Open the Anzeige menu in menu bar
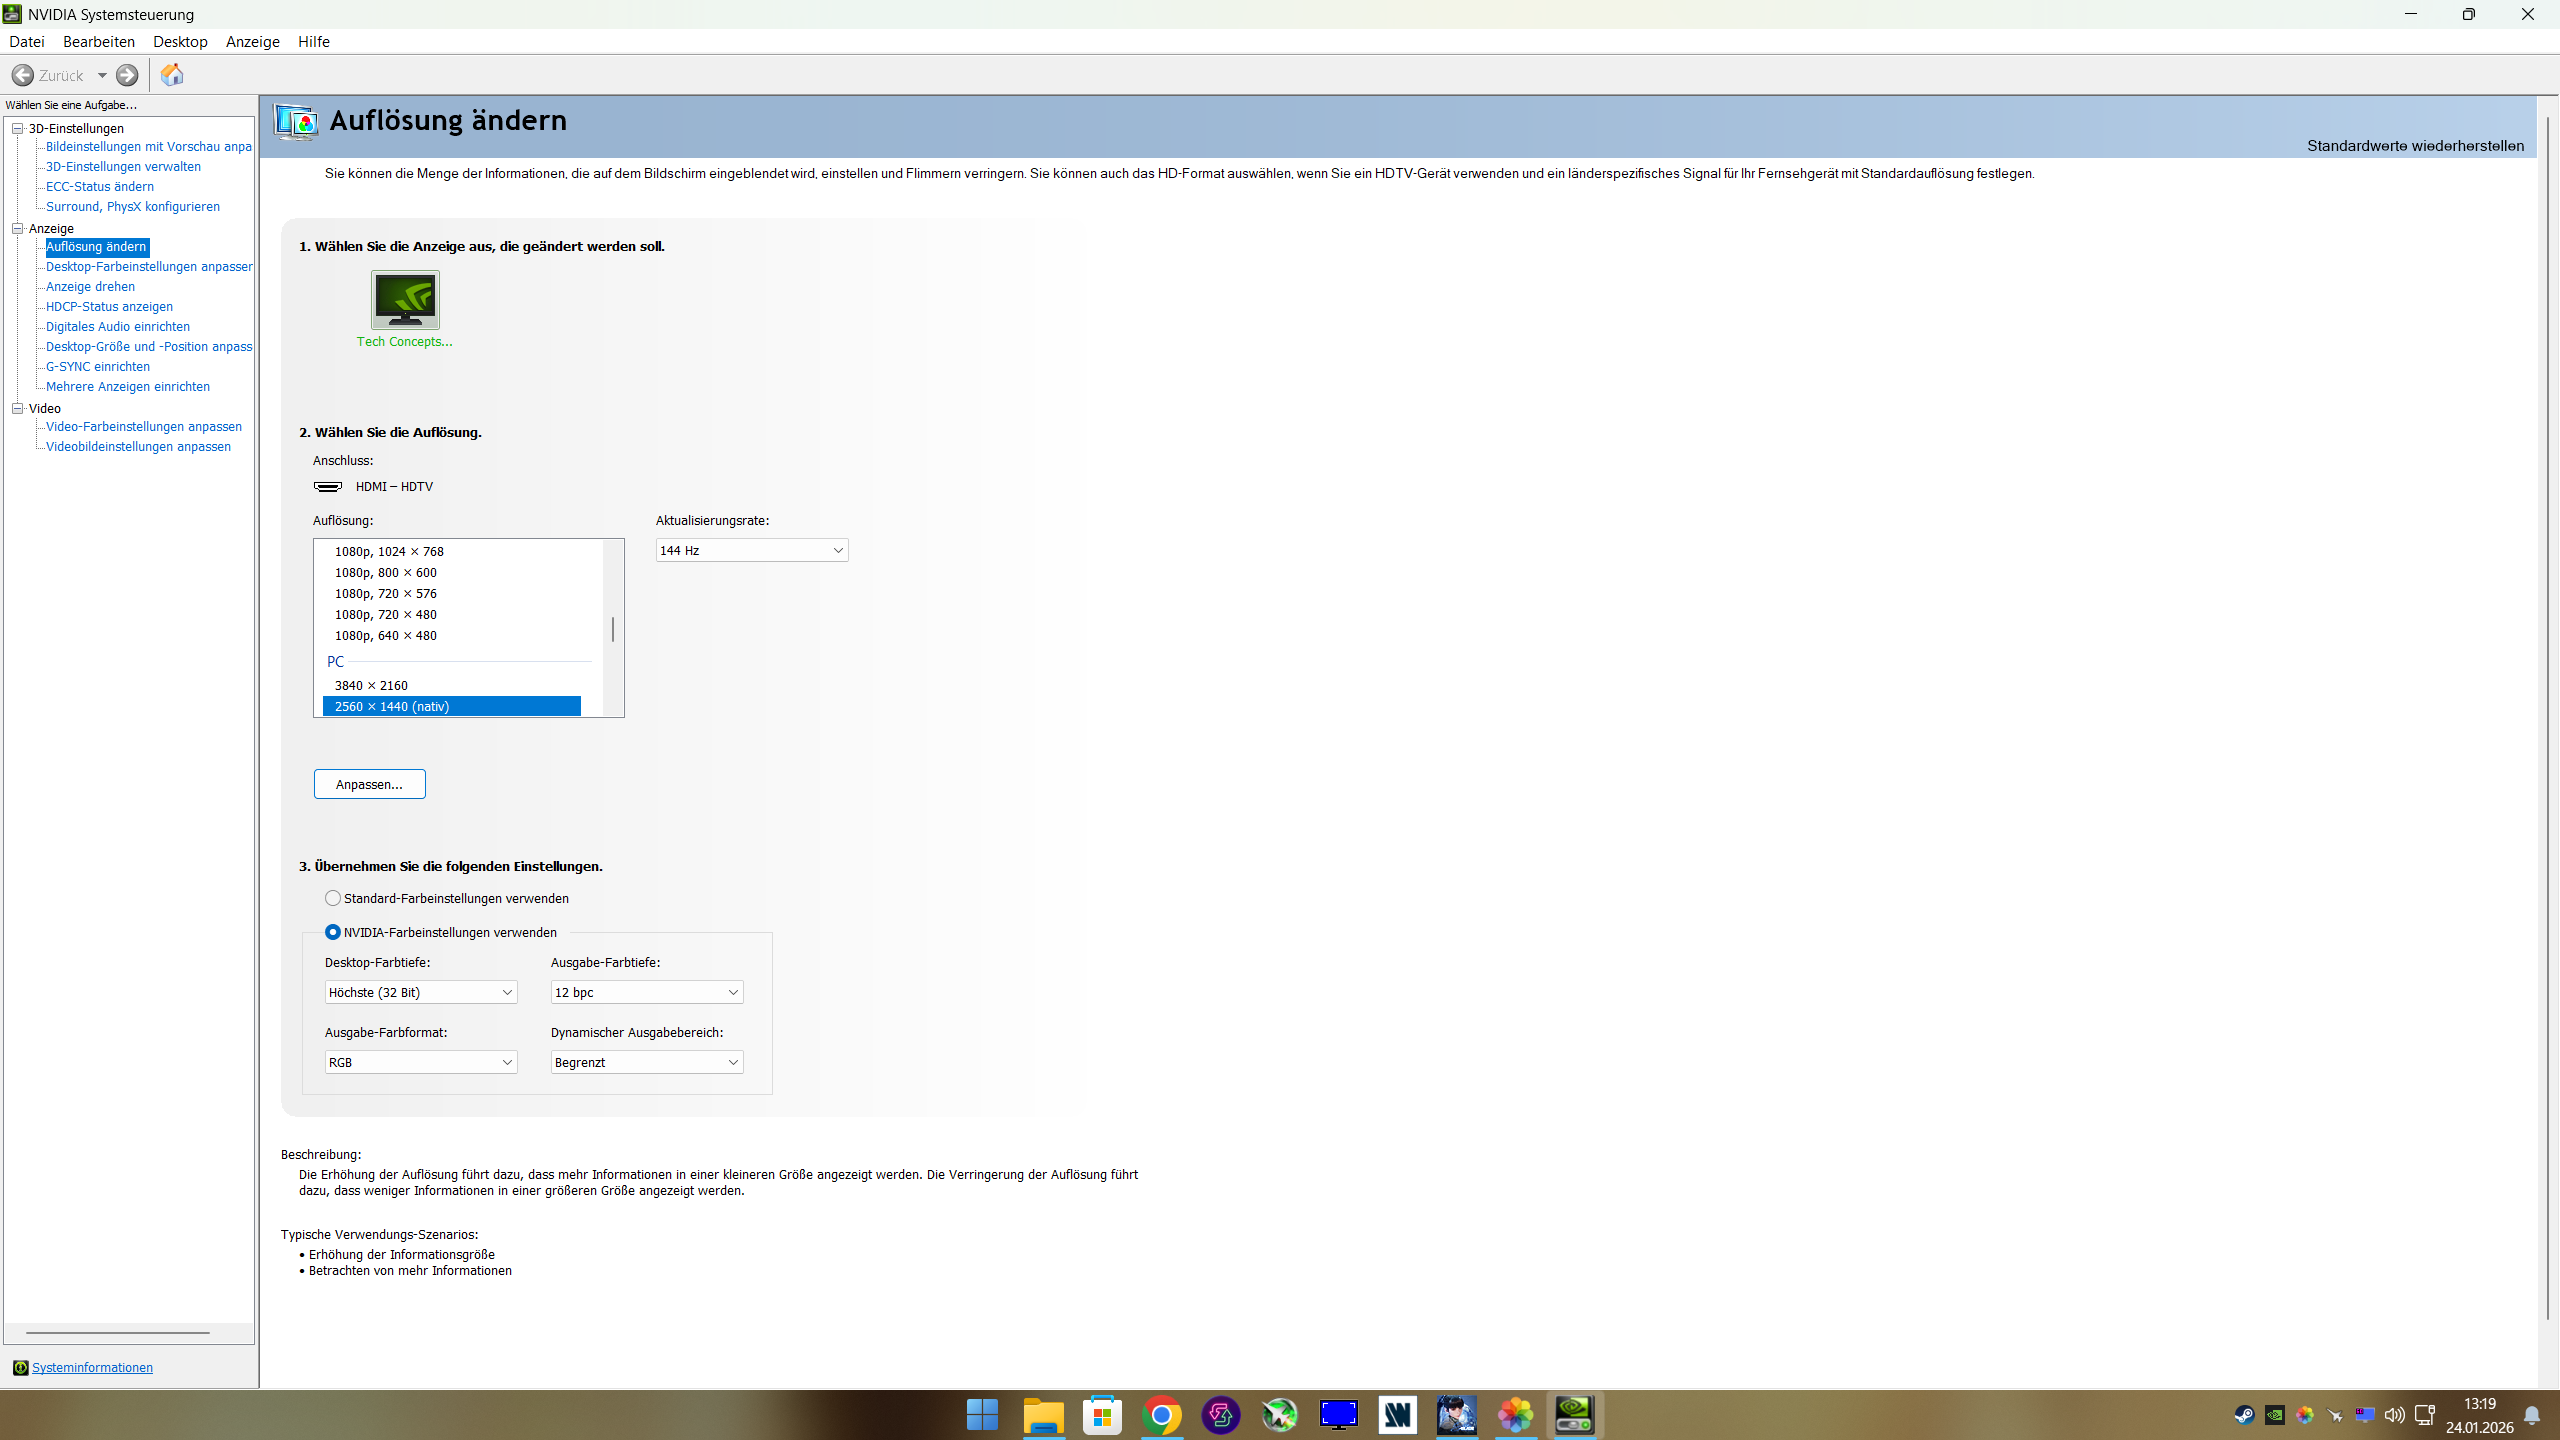This screenshot has width=2560, height=1440. (253, 42)
